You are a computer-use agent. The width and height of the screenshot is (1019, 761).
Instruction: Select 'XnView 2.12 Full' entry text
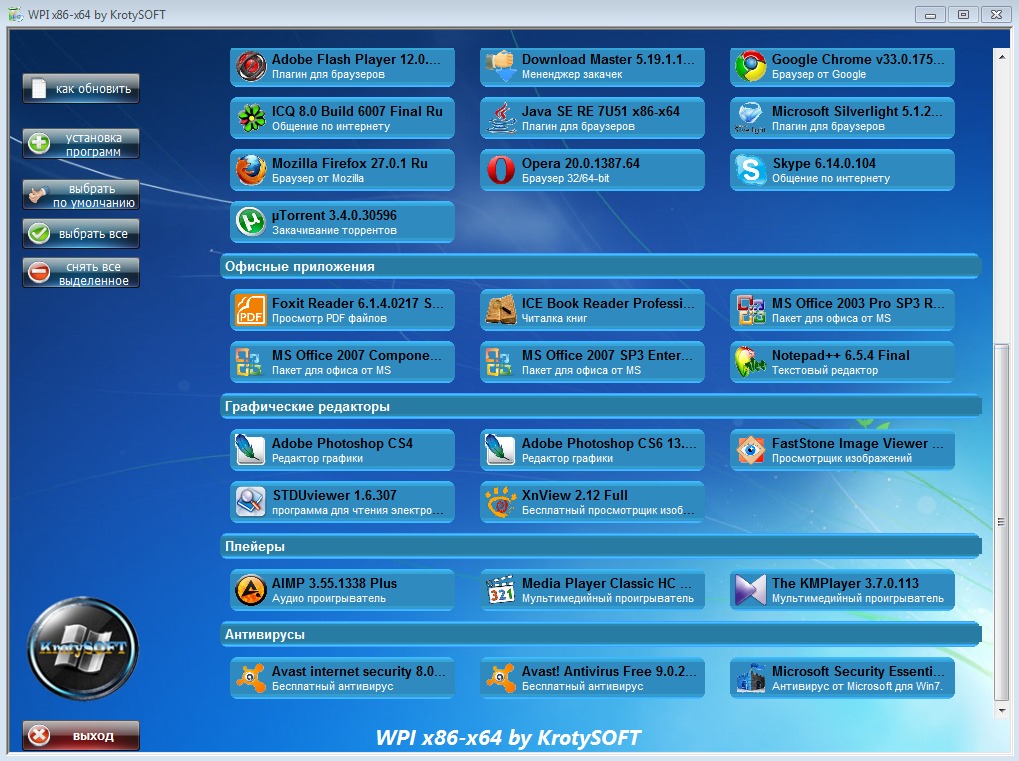(574, 495)
